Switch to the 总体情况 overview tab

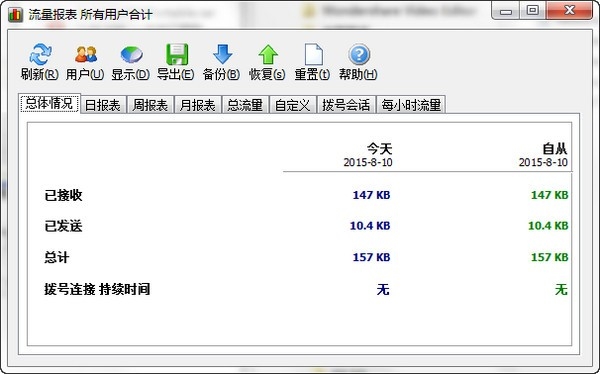[x=49, y=104]
